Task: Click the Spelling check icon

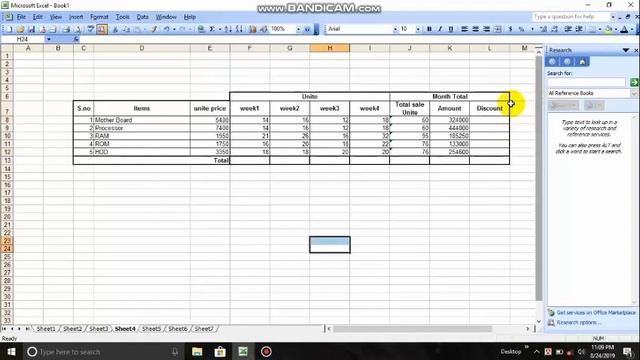Action: click(x=91, y=29)
